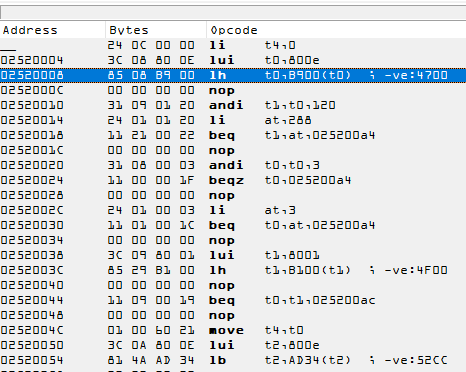The image size is (466, 372).
Task: Select the row at address 0252000C
Action: click(233, 90)
